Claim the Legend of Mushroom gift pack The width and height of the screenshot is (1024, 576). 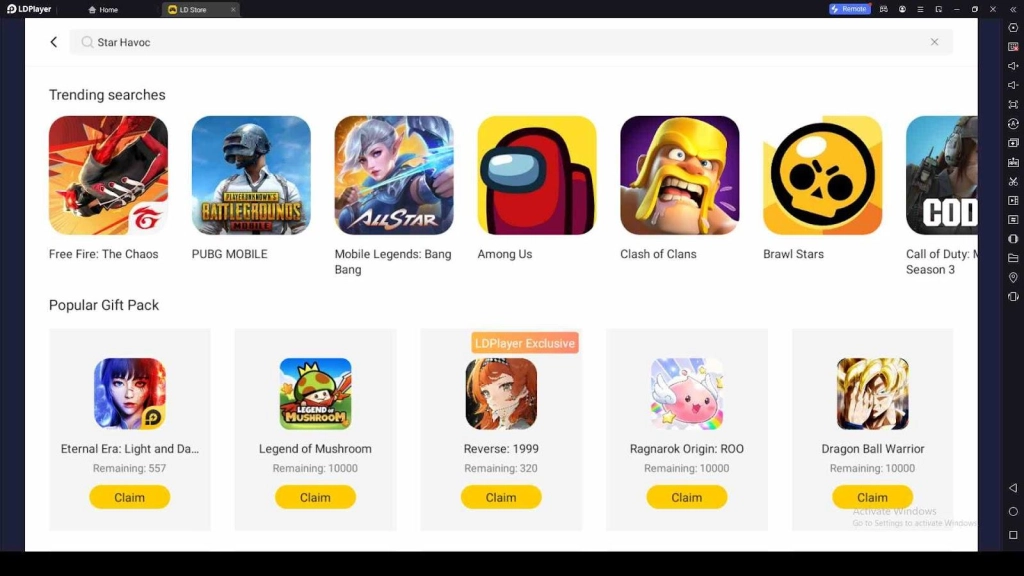point(315,497)
